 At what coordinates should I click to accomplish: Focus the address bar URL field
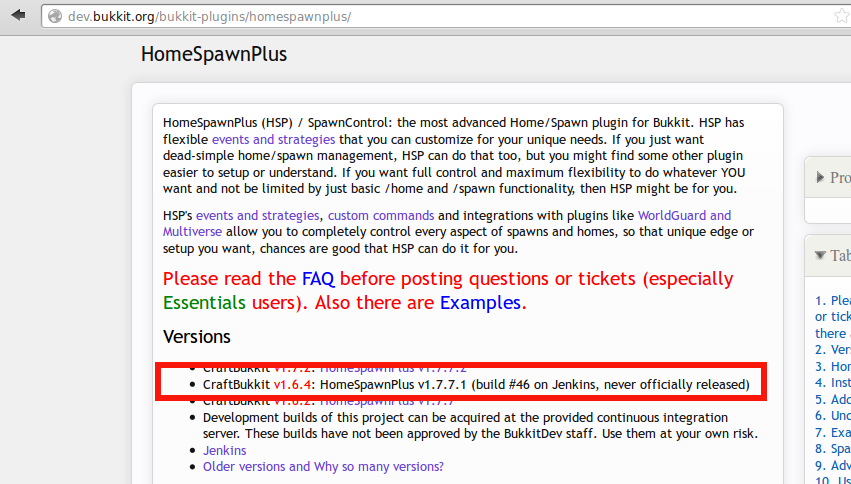click(445, 17)
